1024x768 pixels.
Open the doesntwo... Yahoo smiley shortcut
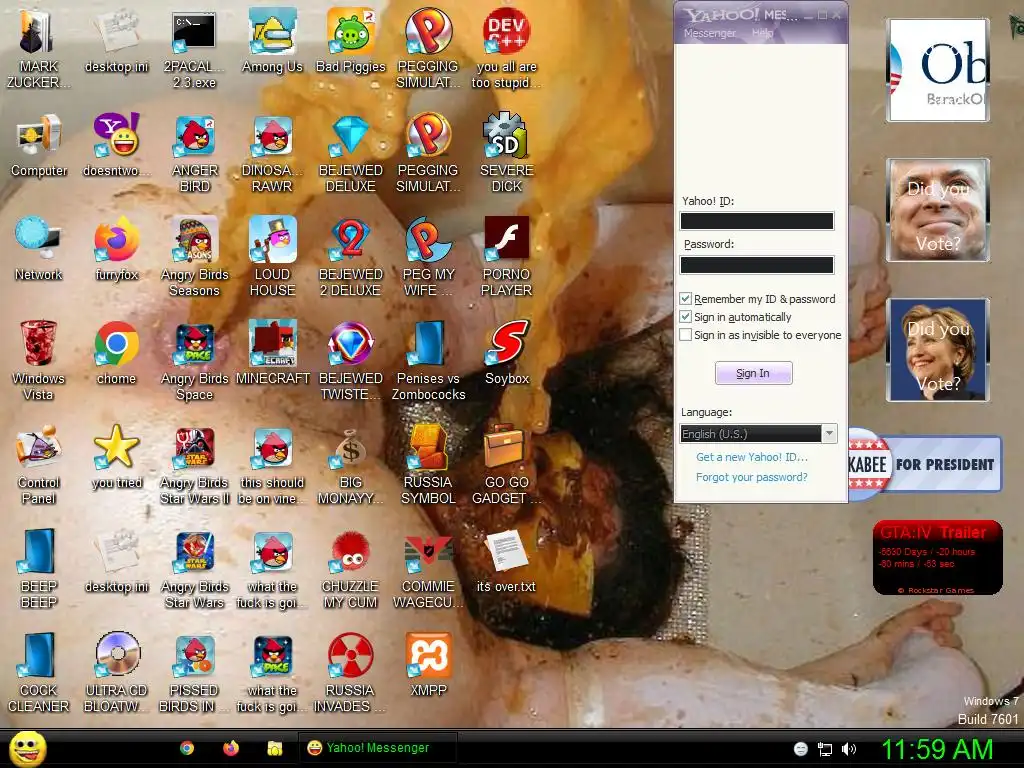click(x=116, y=146)
